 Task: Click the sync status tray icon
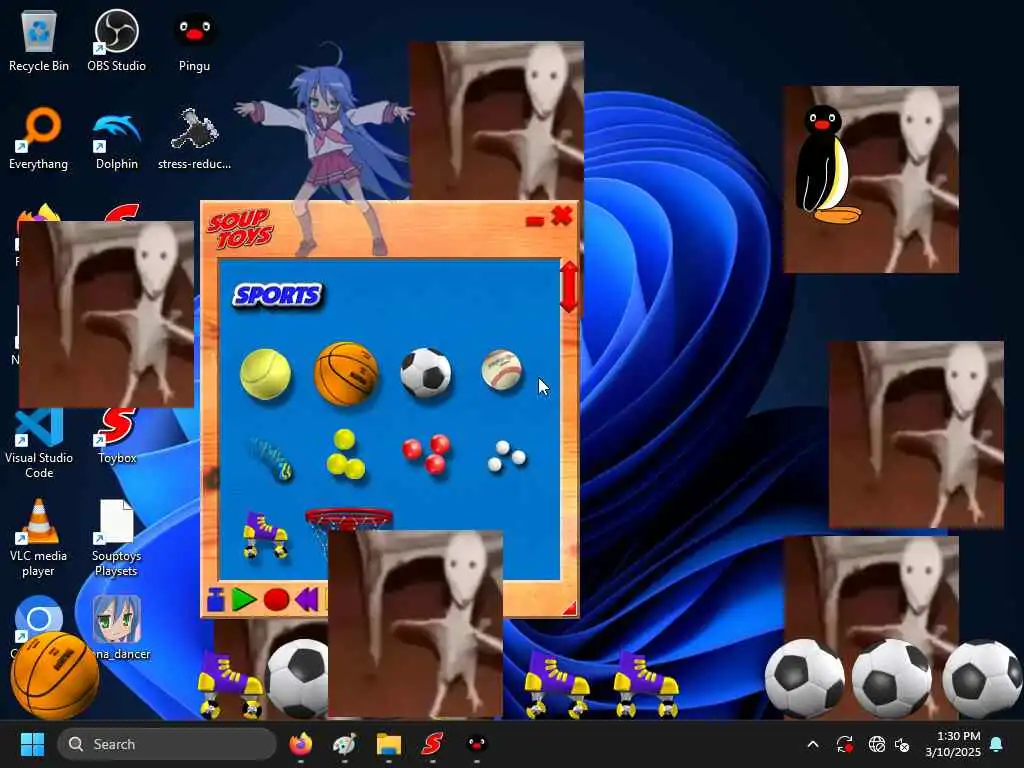coord(844,744)
